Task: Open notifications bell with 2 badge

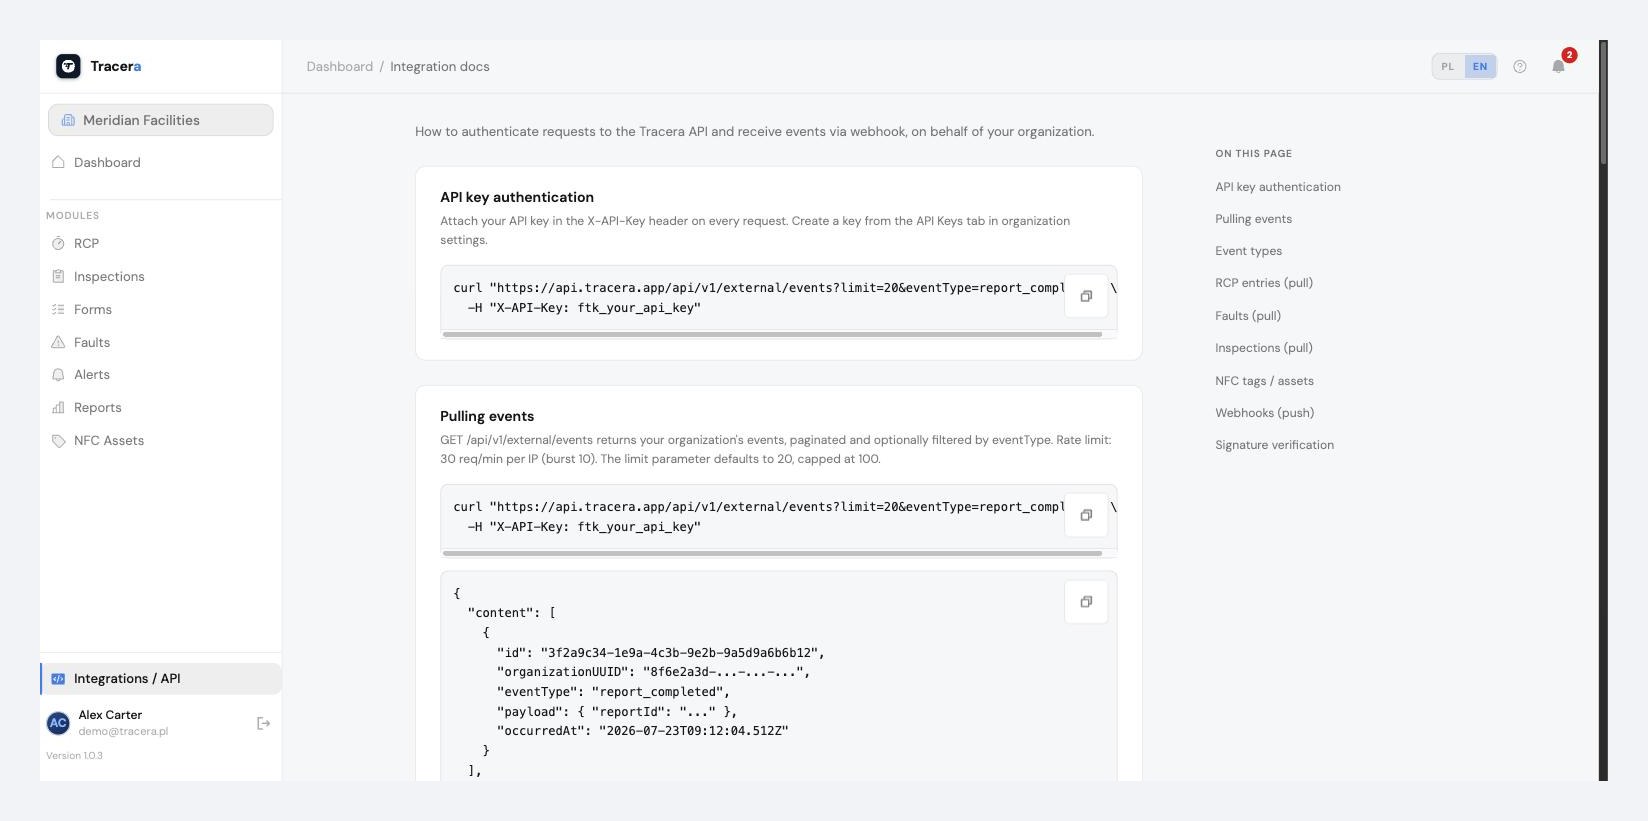Action: click(x=1558, y=66)
